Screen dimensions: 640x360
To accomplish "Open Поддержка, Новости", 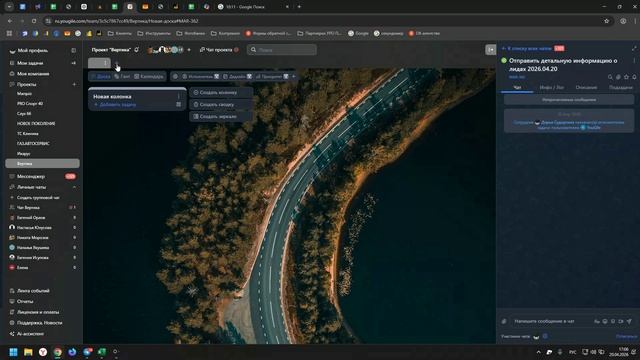I will pos(39,323).
